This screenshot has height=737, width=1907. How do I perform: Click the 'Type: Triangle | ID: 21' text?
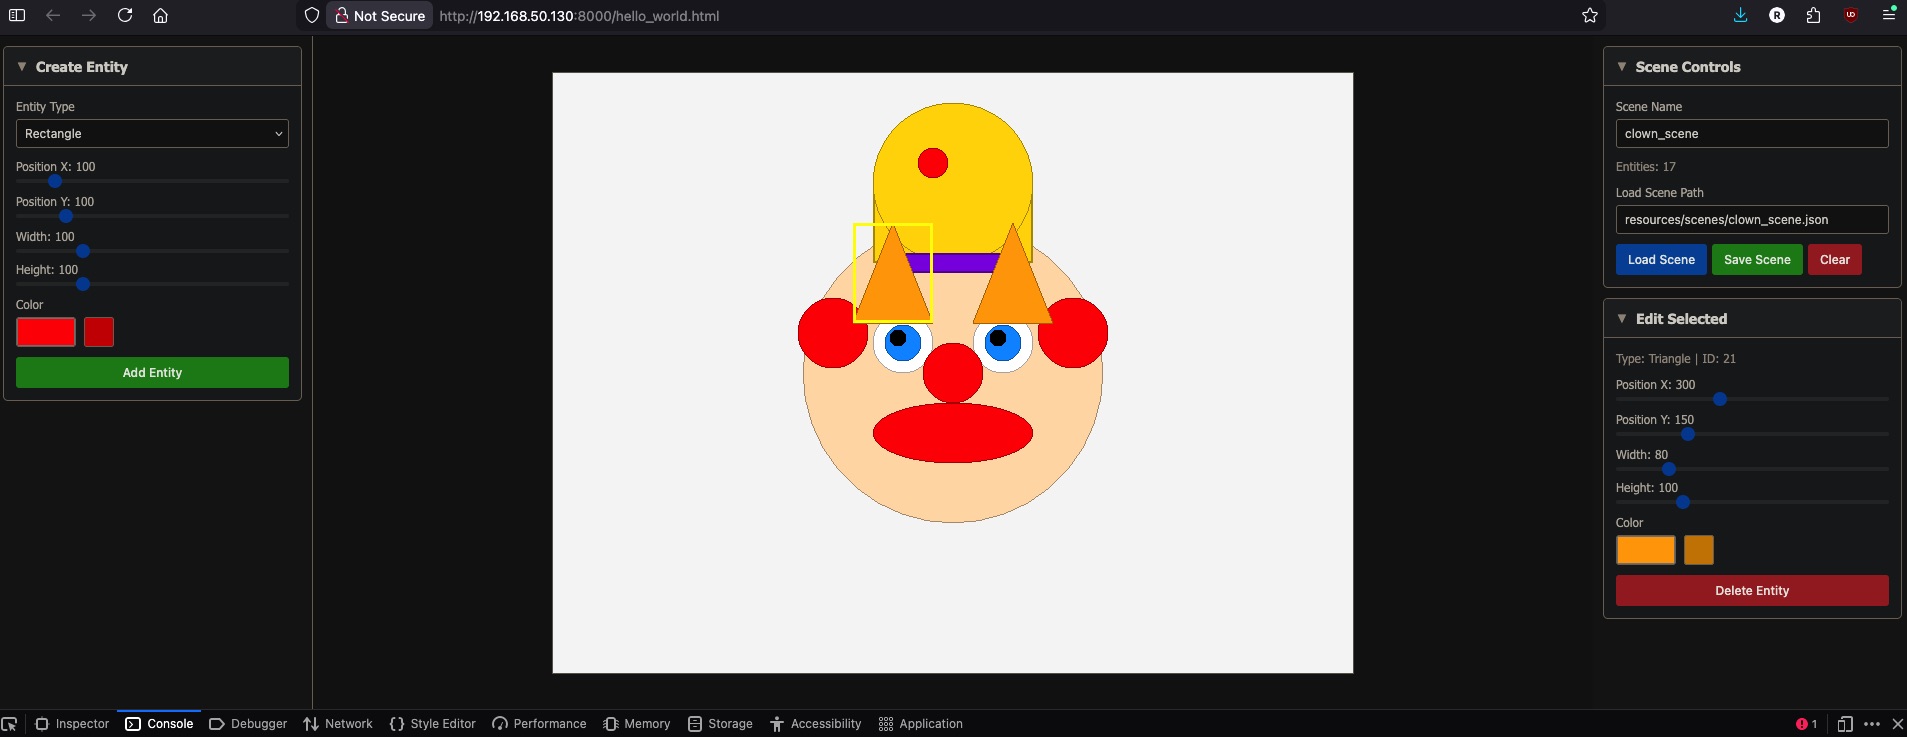pyautogui.click(x=1675, y=359)
